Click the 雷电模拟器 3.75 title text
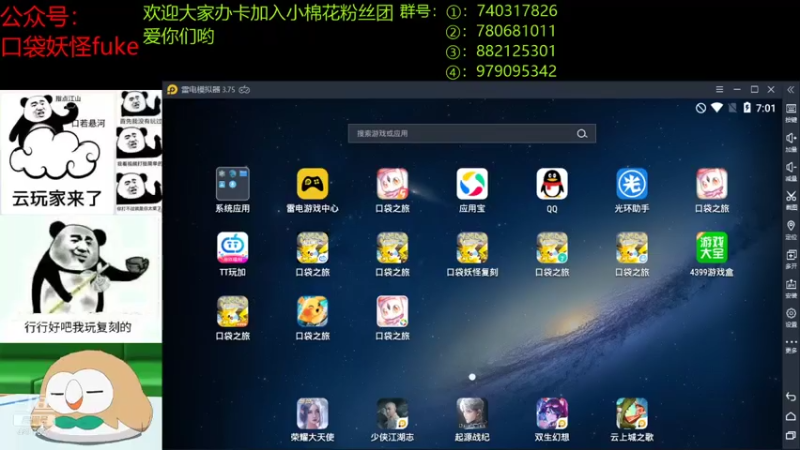Image resolution: width=800 pixels, height=450 pixels. [208, 90]
